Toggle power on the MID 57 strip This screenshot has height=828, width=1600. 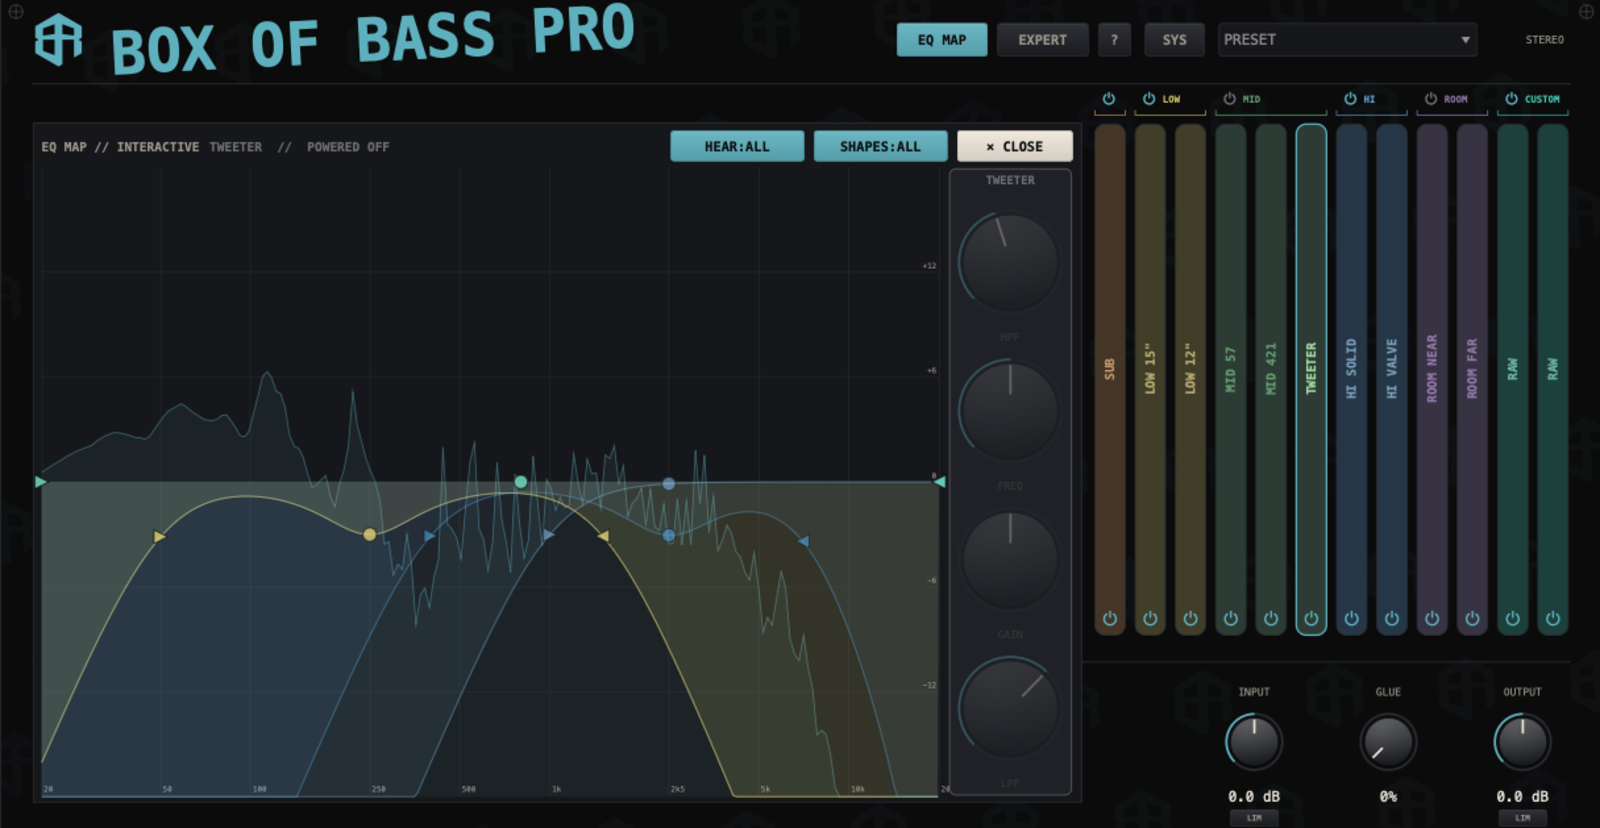click(1231, 619)
